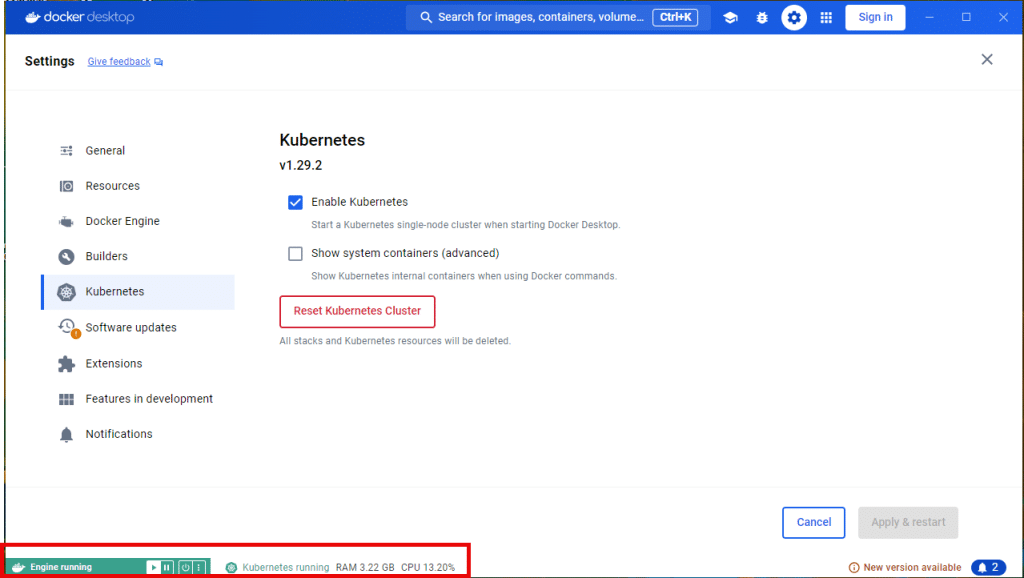1024x578 pixels.
Task: Click the Reset Kubernetes Cluster button
Action: [x=357, y=312]
